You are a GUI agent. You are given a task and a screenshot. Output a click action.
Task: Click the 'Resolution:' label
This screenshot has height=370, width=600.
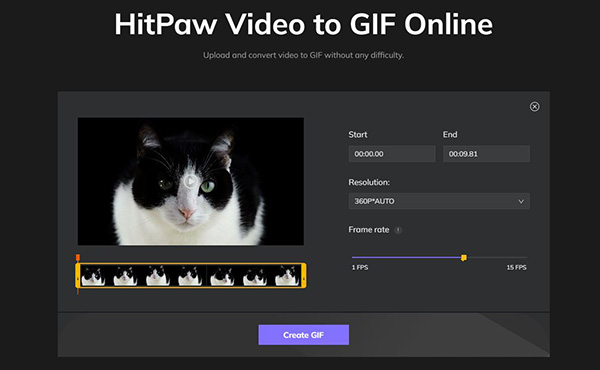click(369, 183)
